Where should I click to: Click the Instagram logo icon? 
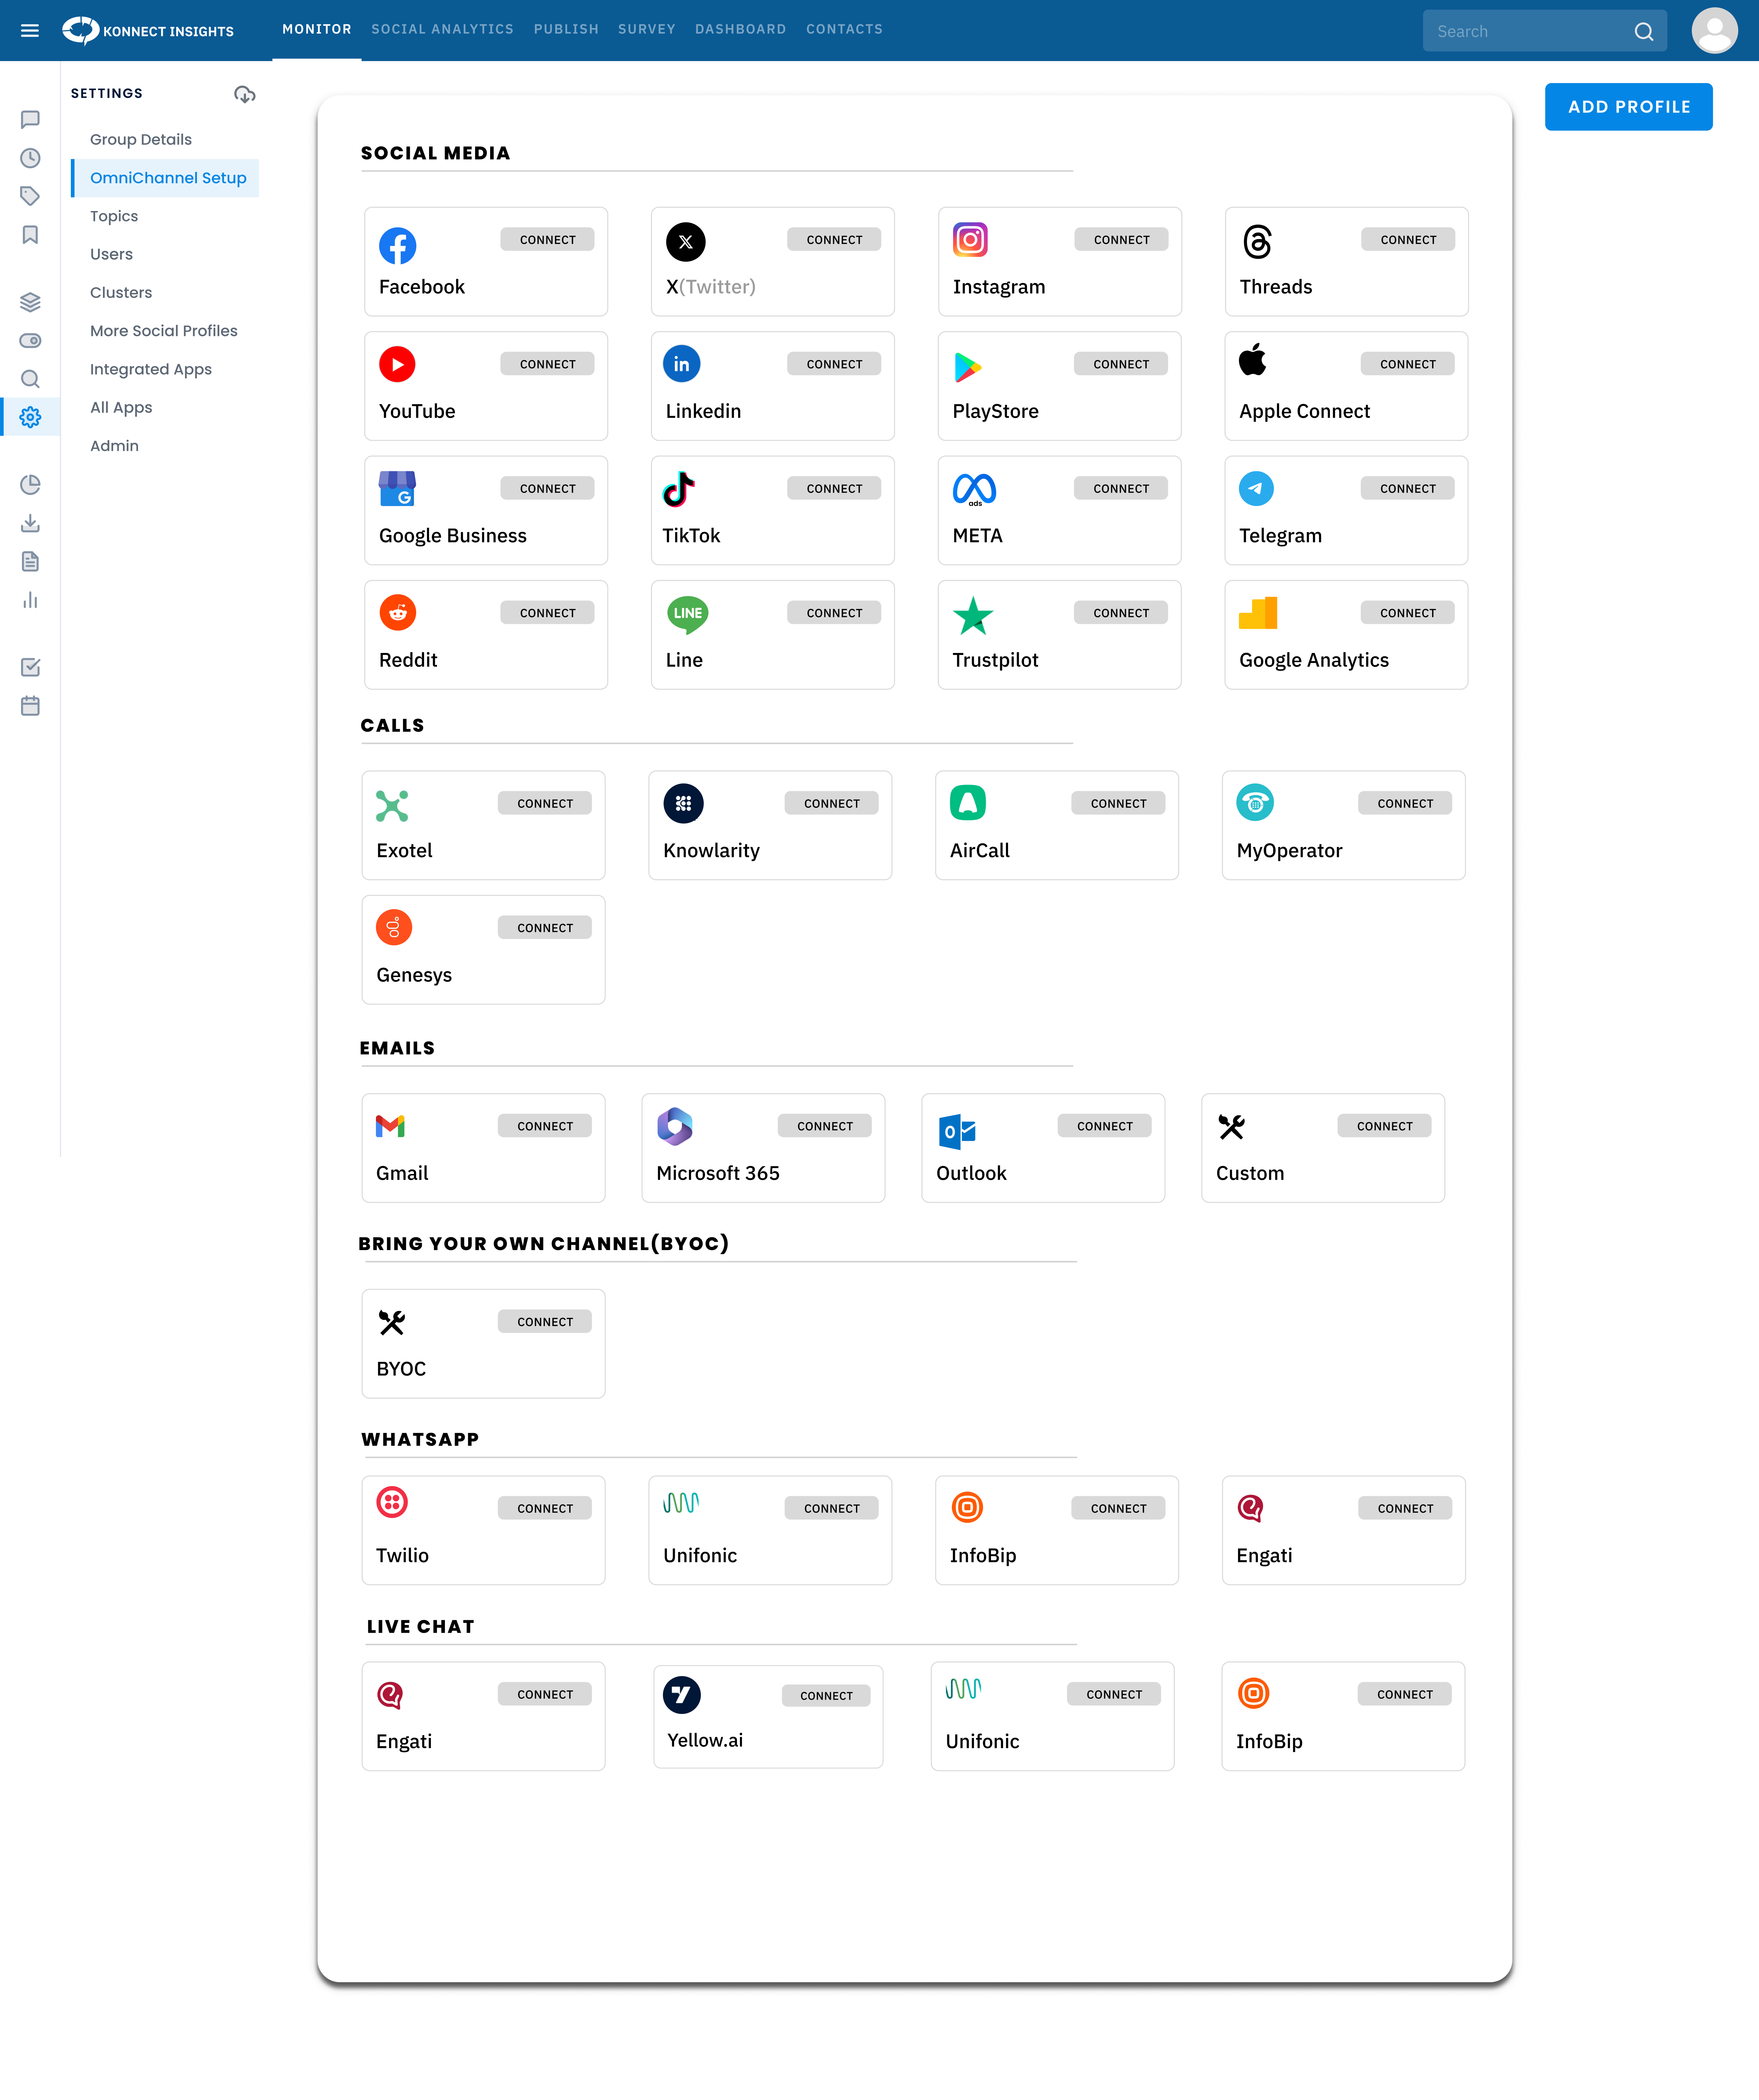click(970, 240)
